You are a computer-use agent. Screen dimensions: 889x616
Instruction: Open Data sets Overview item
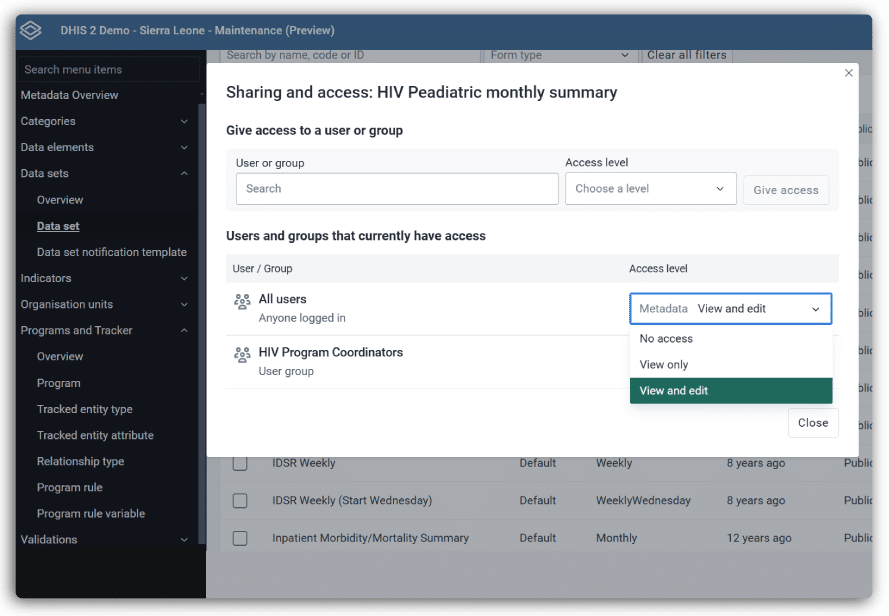pos(60,200)
